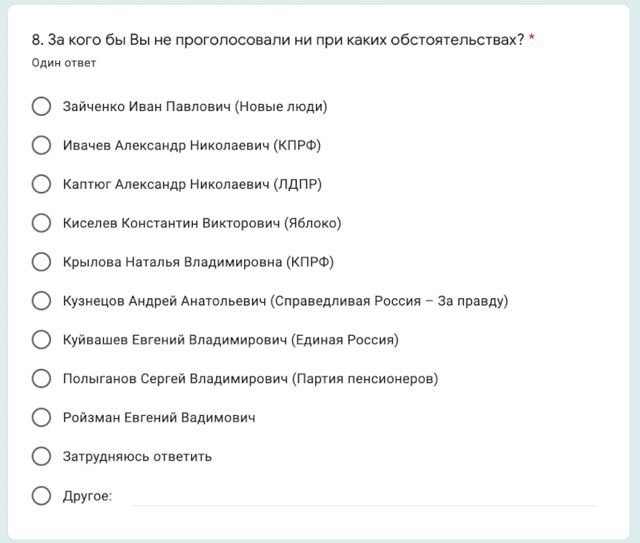Click the Затрудняюсь ответить label text
This screenshot has width=640, height=543.
click(x=137, y=456)
